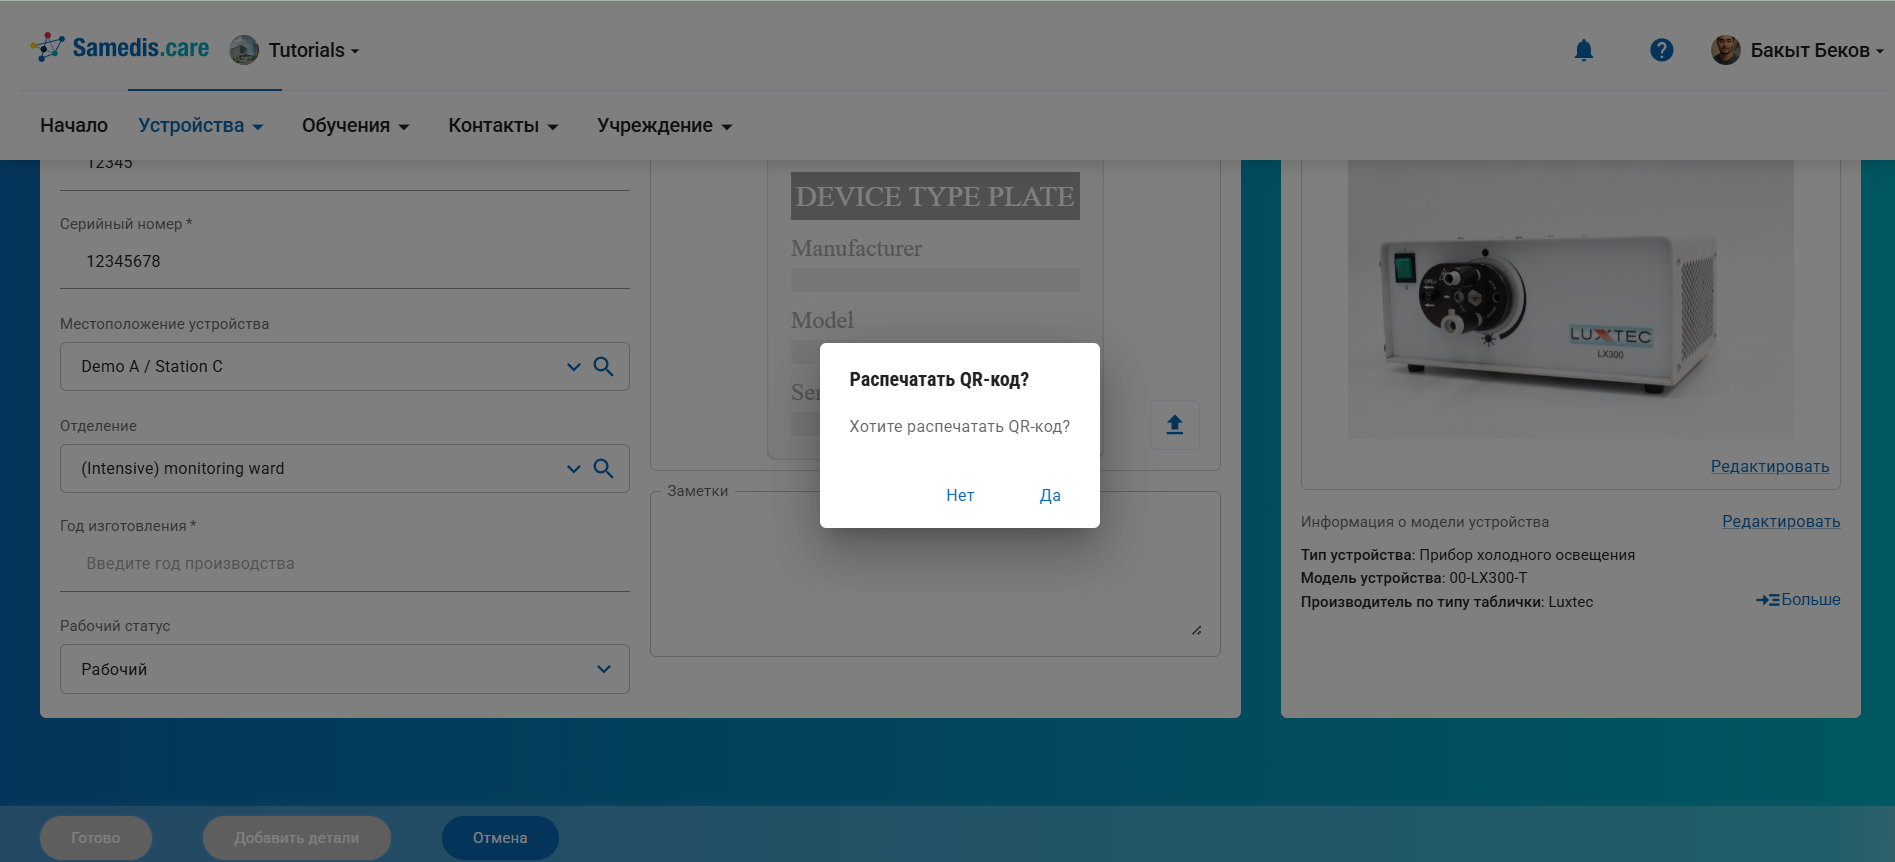1895x862 pixels.
Task: Click the notifications bell icon
Action: (x=1583, y=50)
